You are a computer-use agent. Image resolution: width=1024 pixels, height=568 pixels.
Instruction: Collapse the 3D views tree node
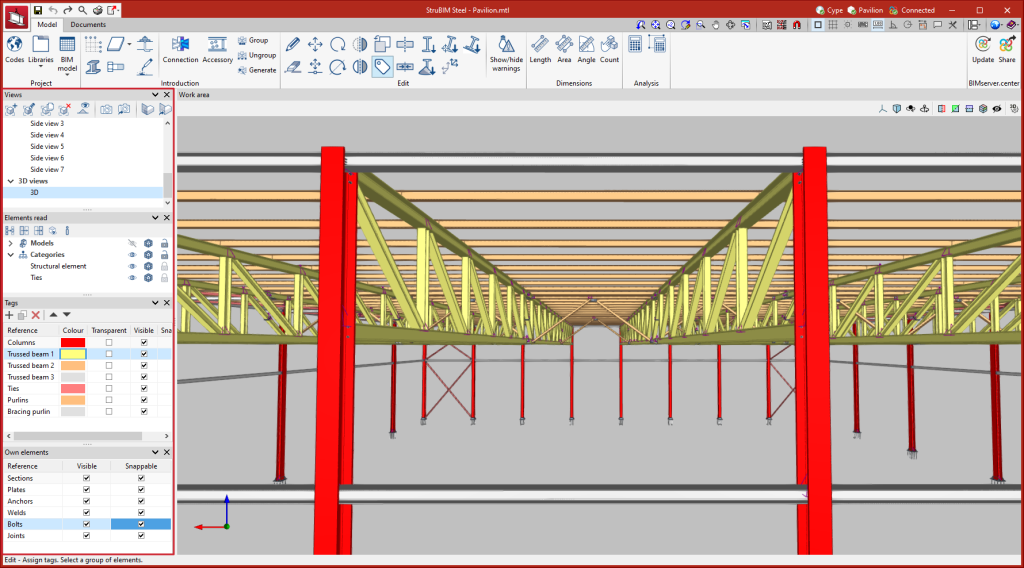click(x=10, y=181)
